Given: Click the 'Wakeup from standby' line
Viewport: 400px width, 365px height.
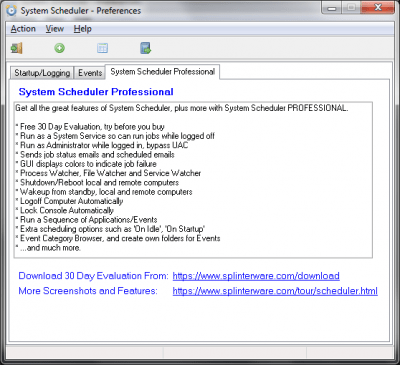Looking at the screenshot, I should point(104,192).
